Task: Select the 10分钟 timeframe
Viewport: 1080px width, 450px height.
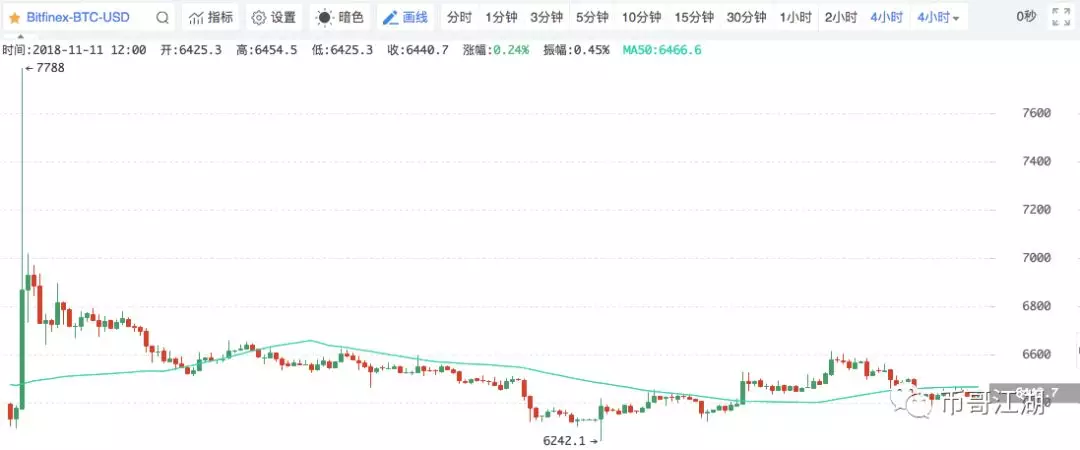Action: [641, 18]
